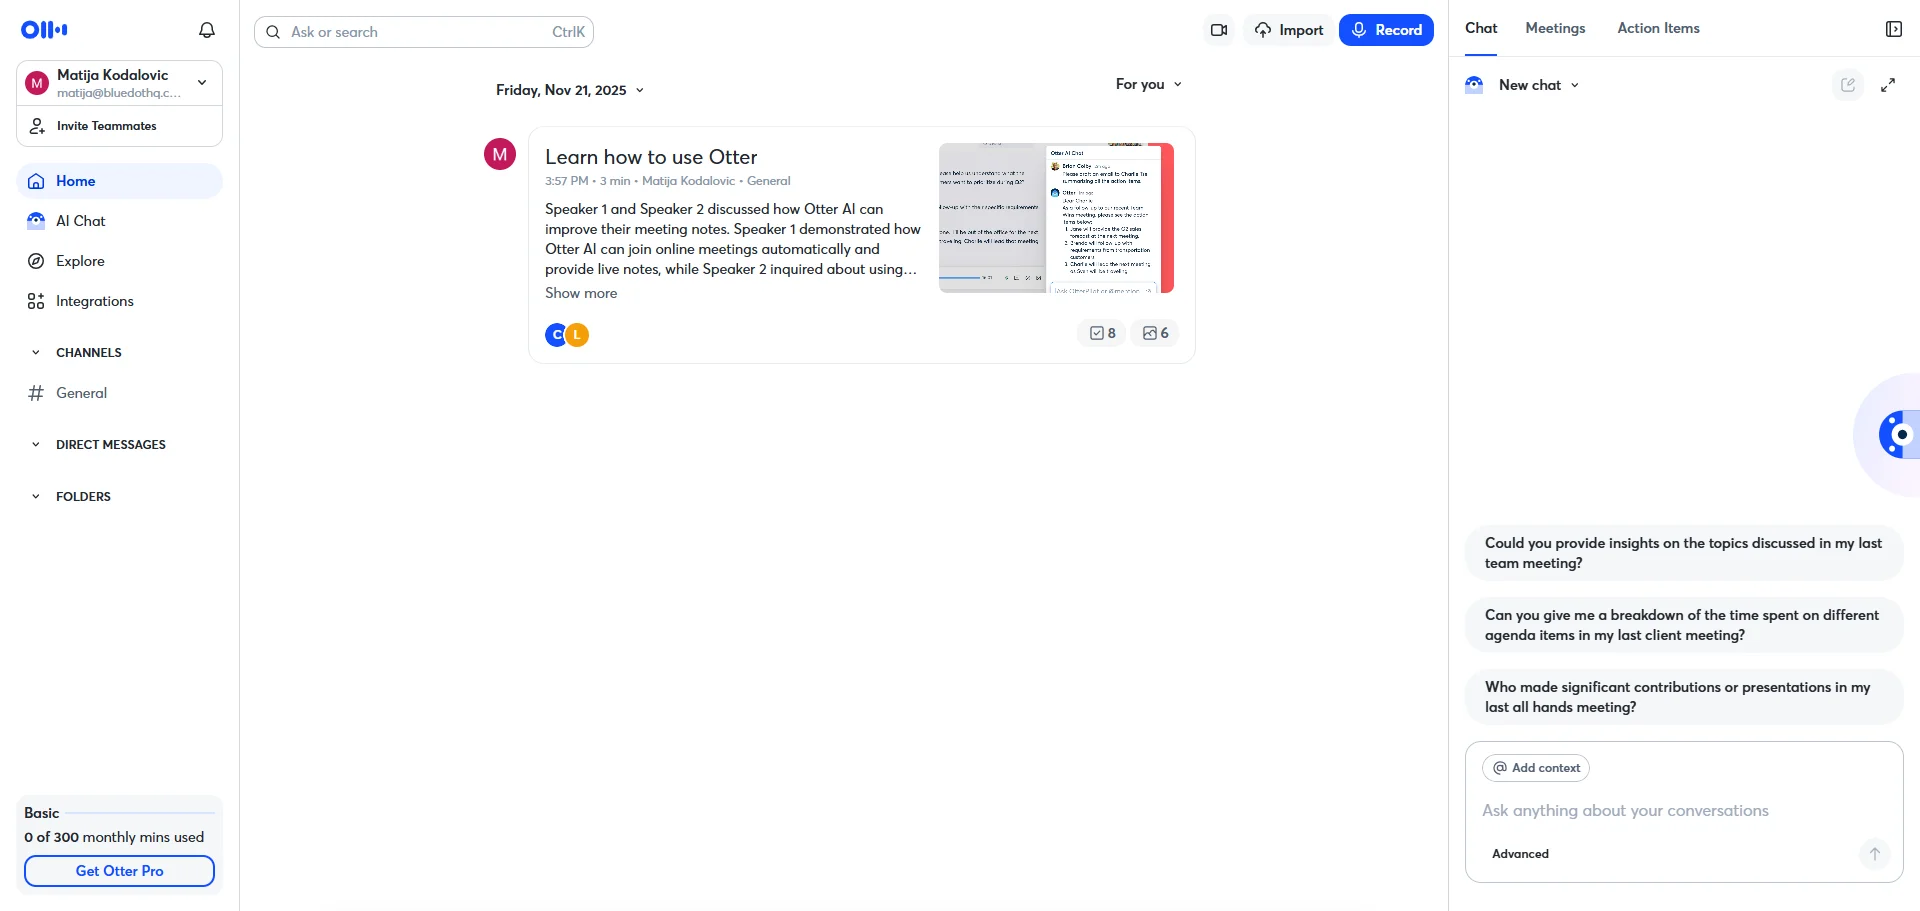Expand the summary with Show more

point(581,293)
